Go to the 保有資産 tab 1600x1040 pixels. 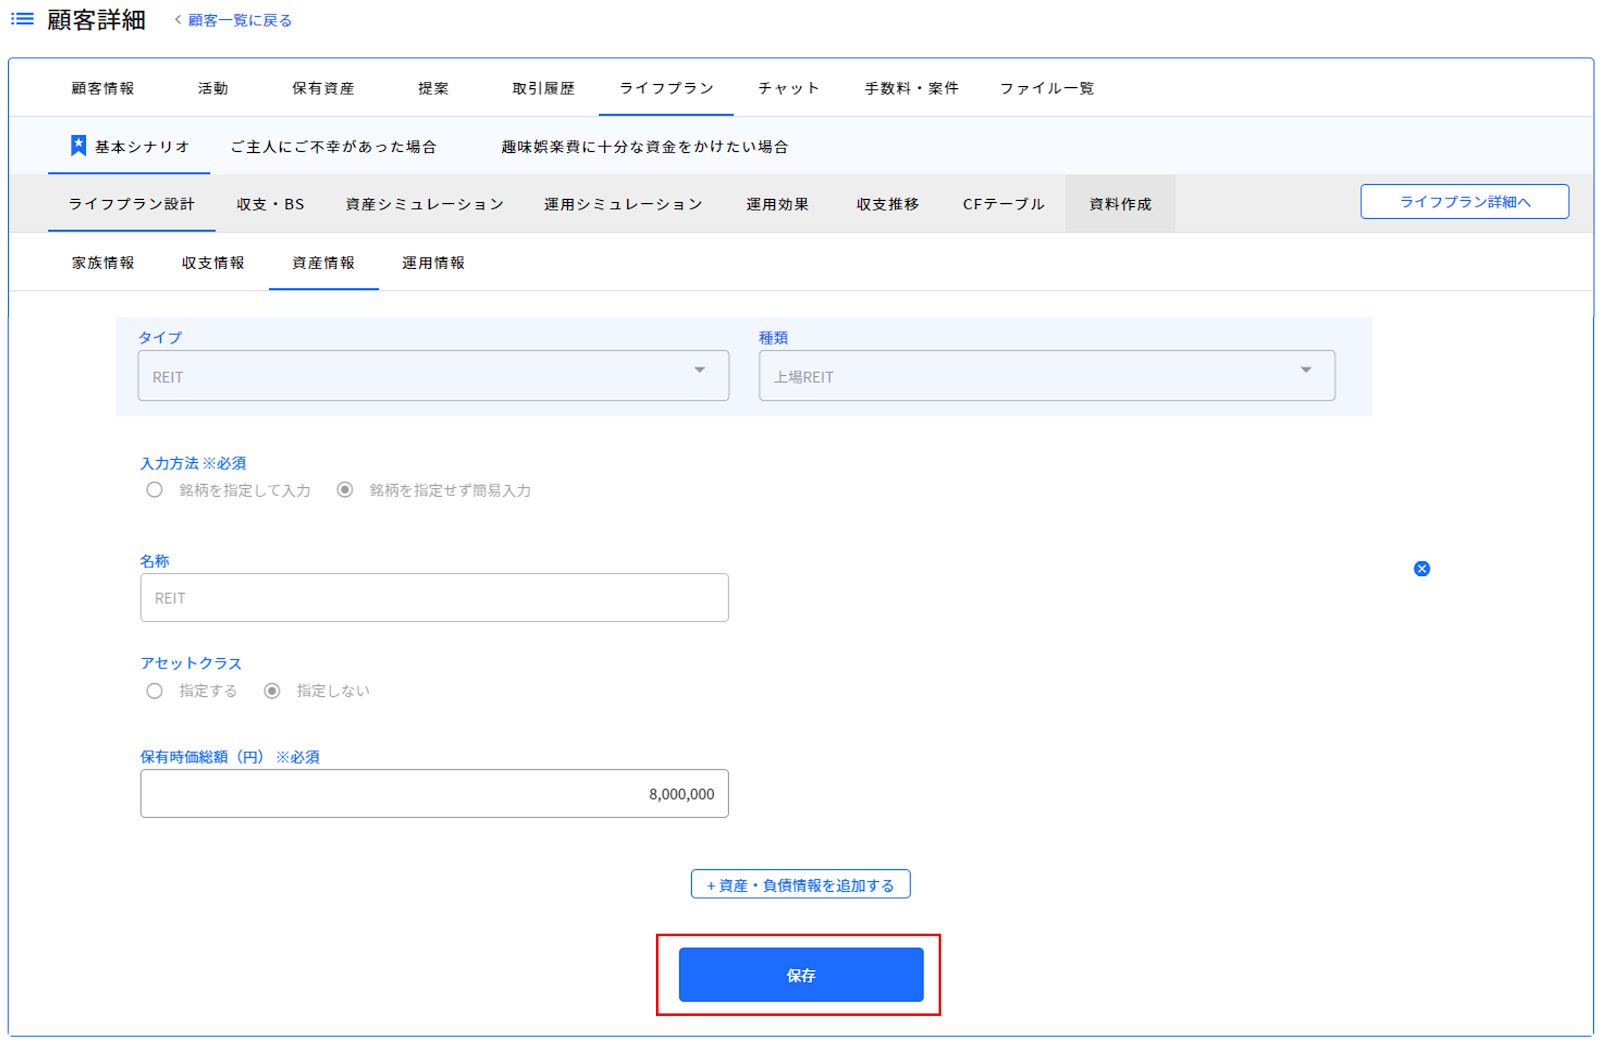pos(323,88)
